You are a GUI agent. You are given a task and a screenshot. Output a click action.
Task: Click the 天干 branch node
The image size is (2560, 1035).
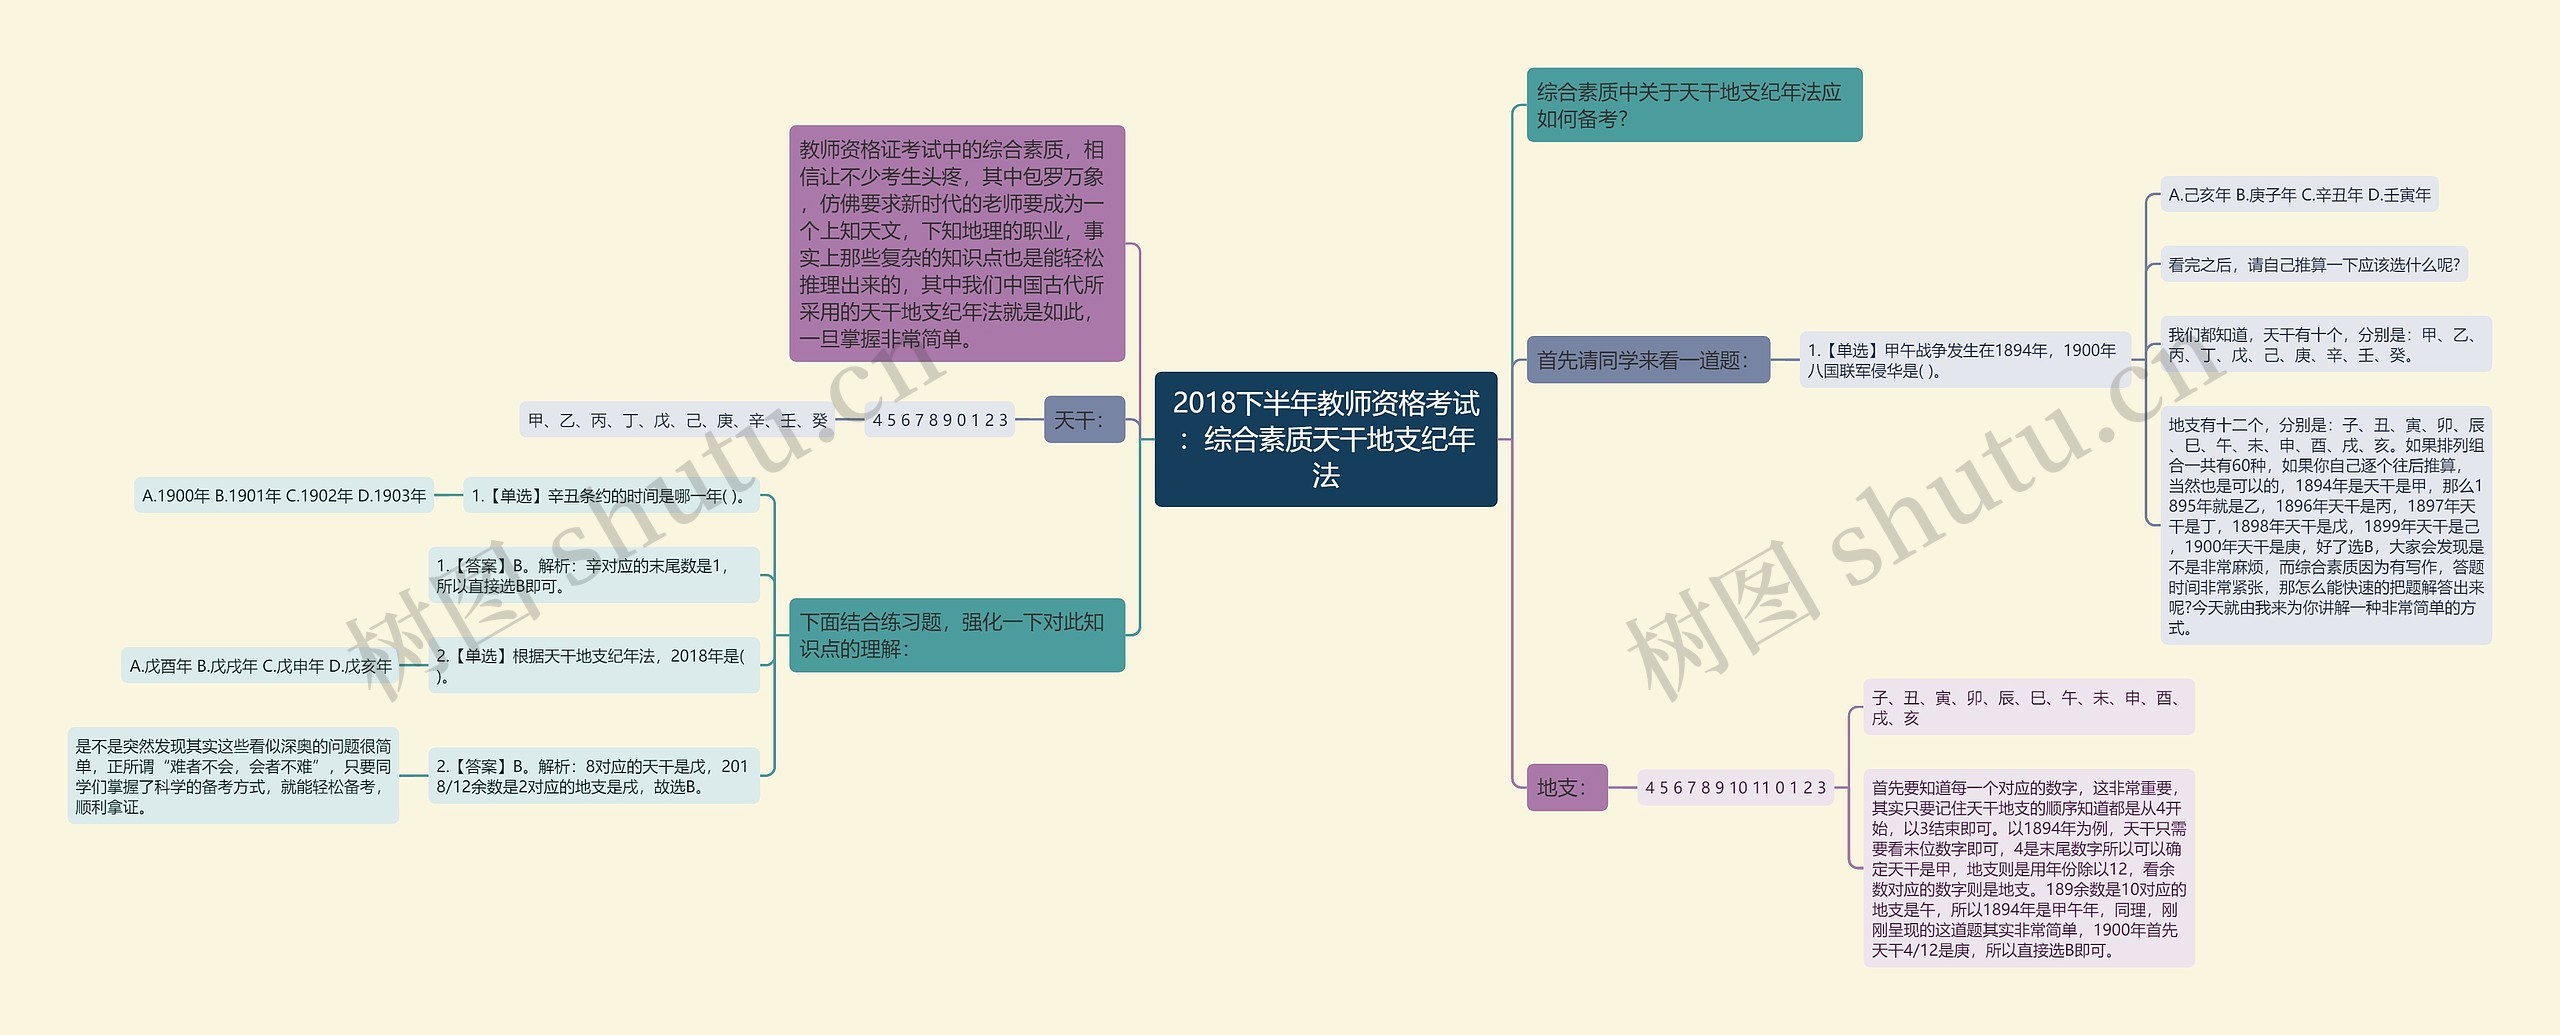(x=1083, y=419)
